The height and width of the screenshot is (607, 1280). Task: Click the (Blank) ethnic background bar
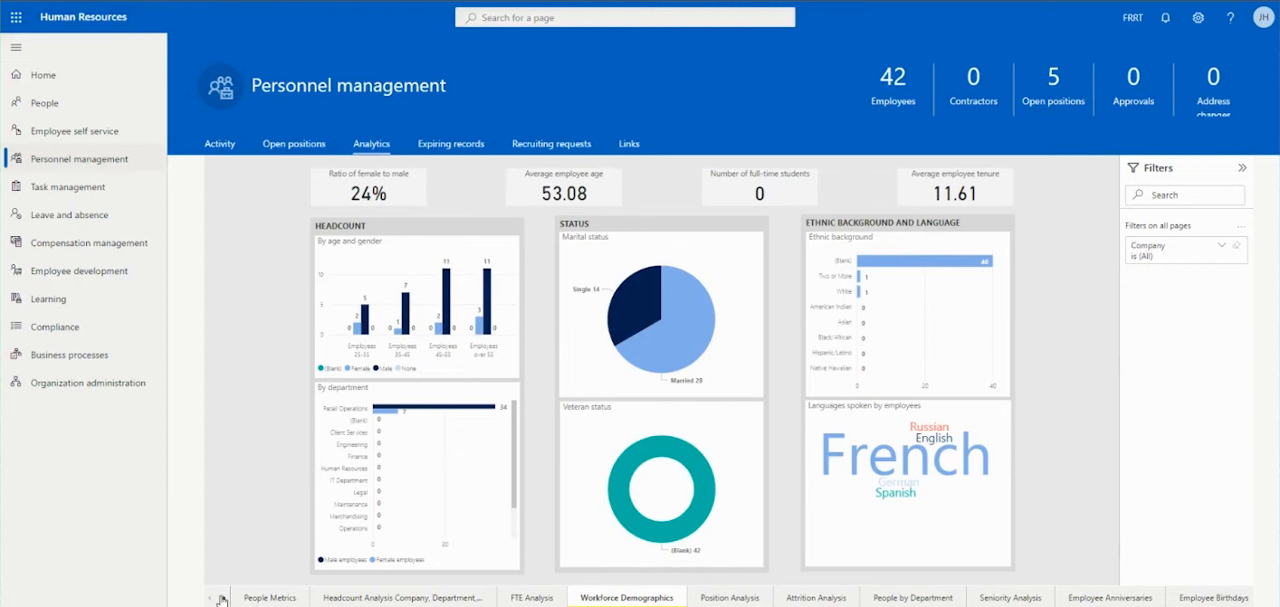(x=925, y=261)
